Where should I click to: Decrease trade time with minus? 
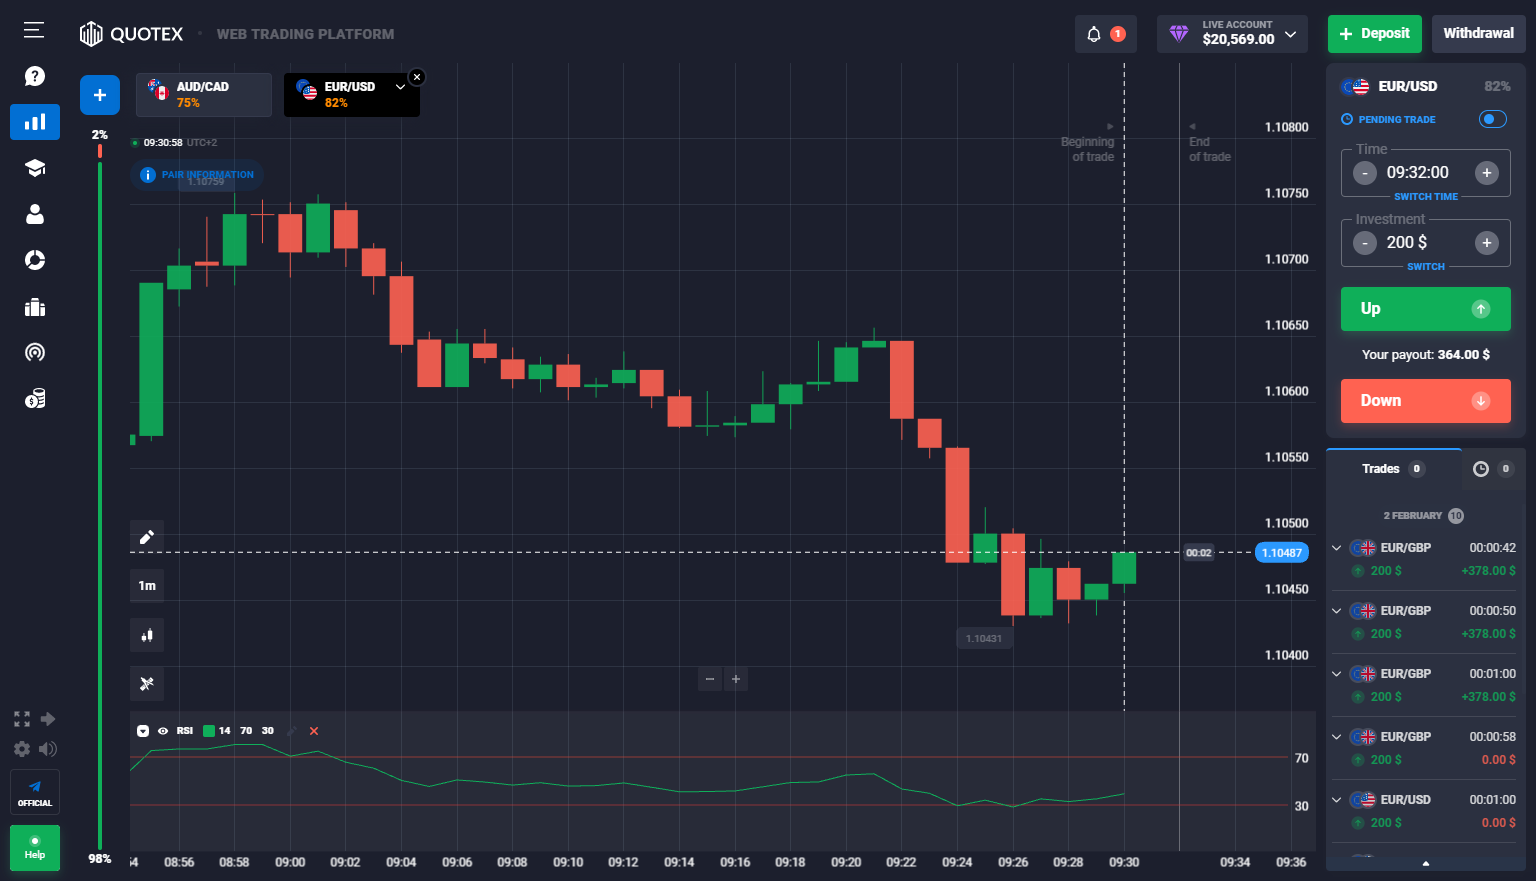point(1365,173)
